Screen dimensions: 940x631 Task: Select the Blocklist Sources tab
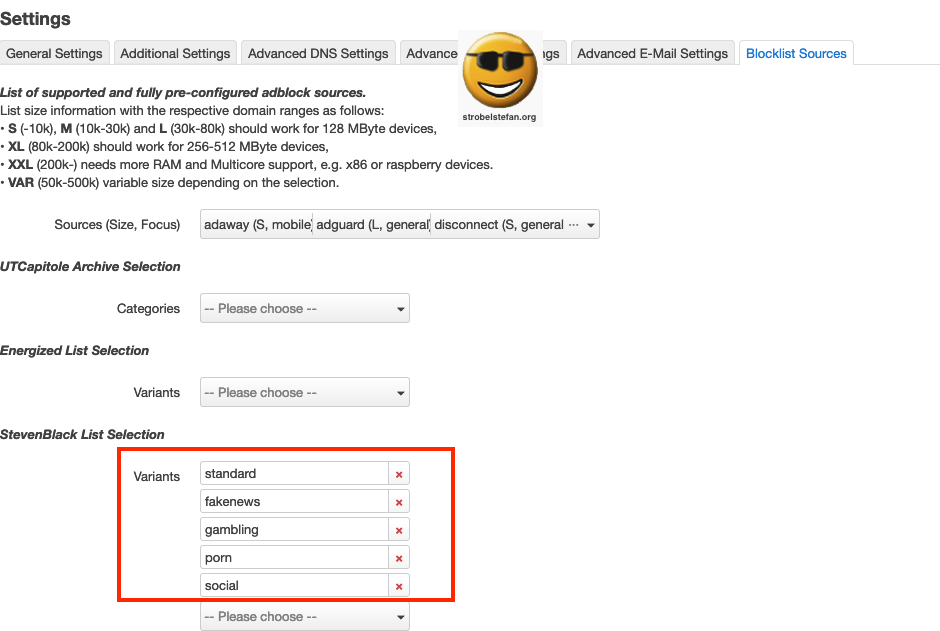pos(796,54)
